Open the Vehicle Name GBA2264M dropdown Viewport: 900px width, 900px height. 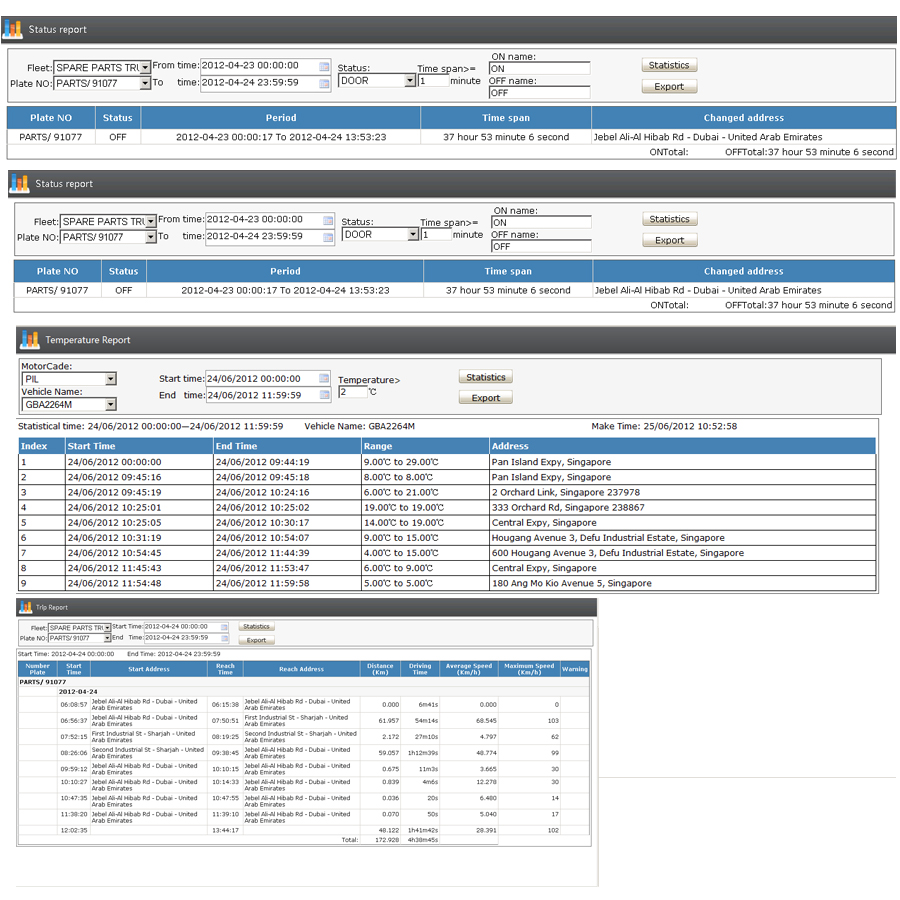(111, 404)
